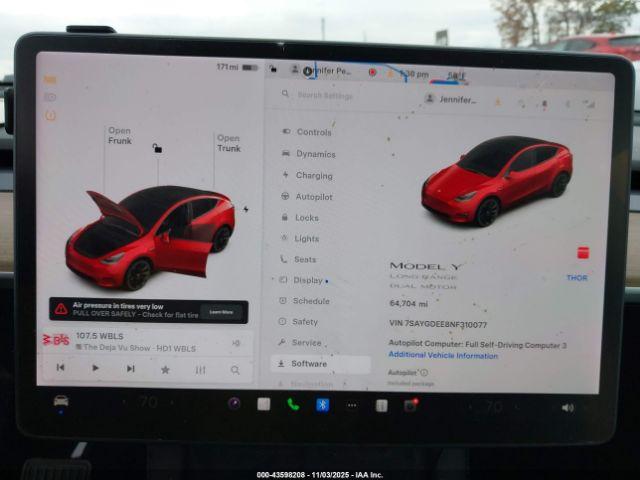Open the audio equalizer settings icon
This screenshot has width=640, height=480.
tap(200, 370)
